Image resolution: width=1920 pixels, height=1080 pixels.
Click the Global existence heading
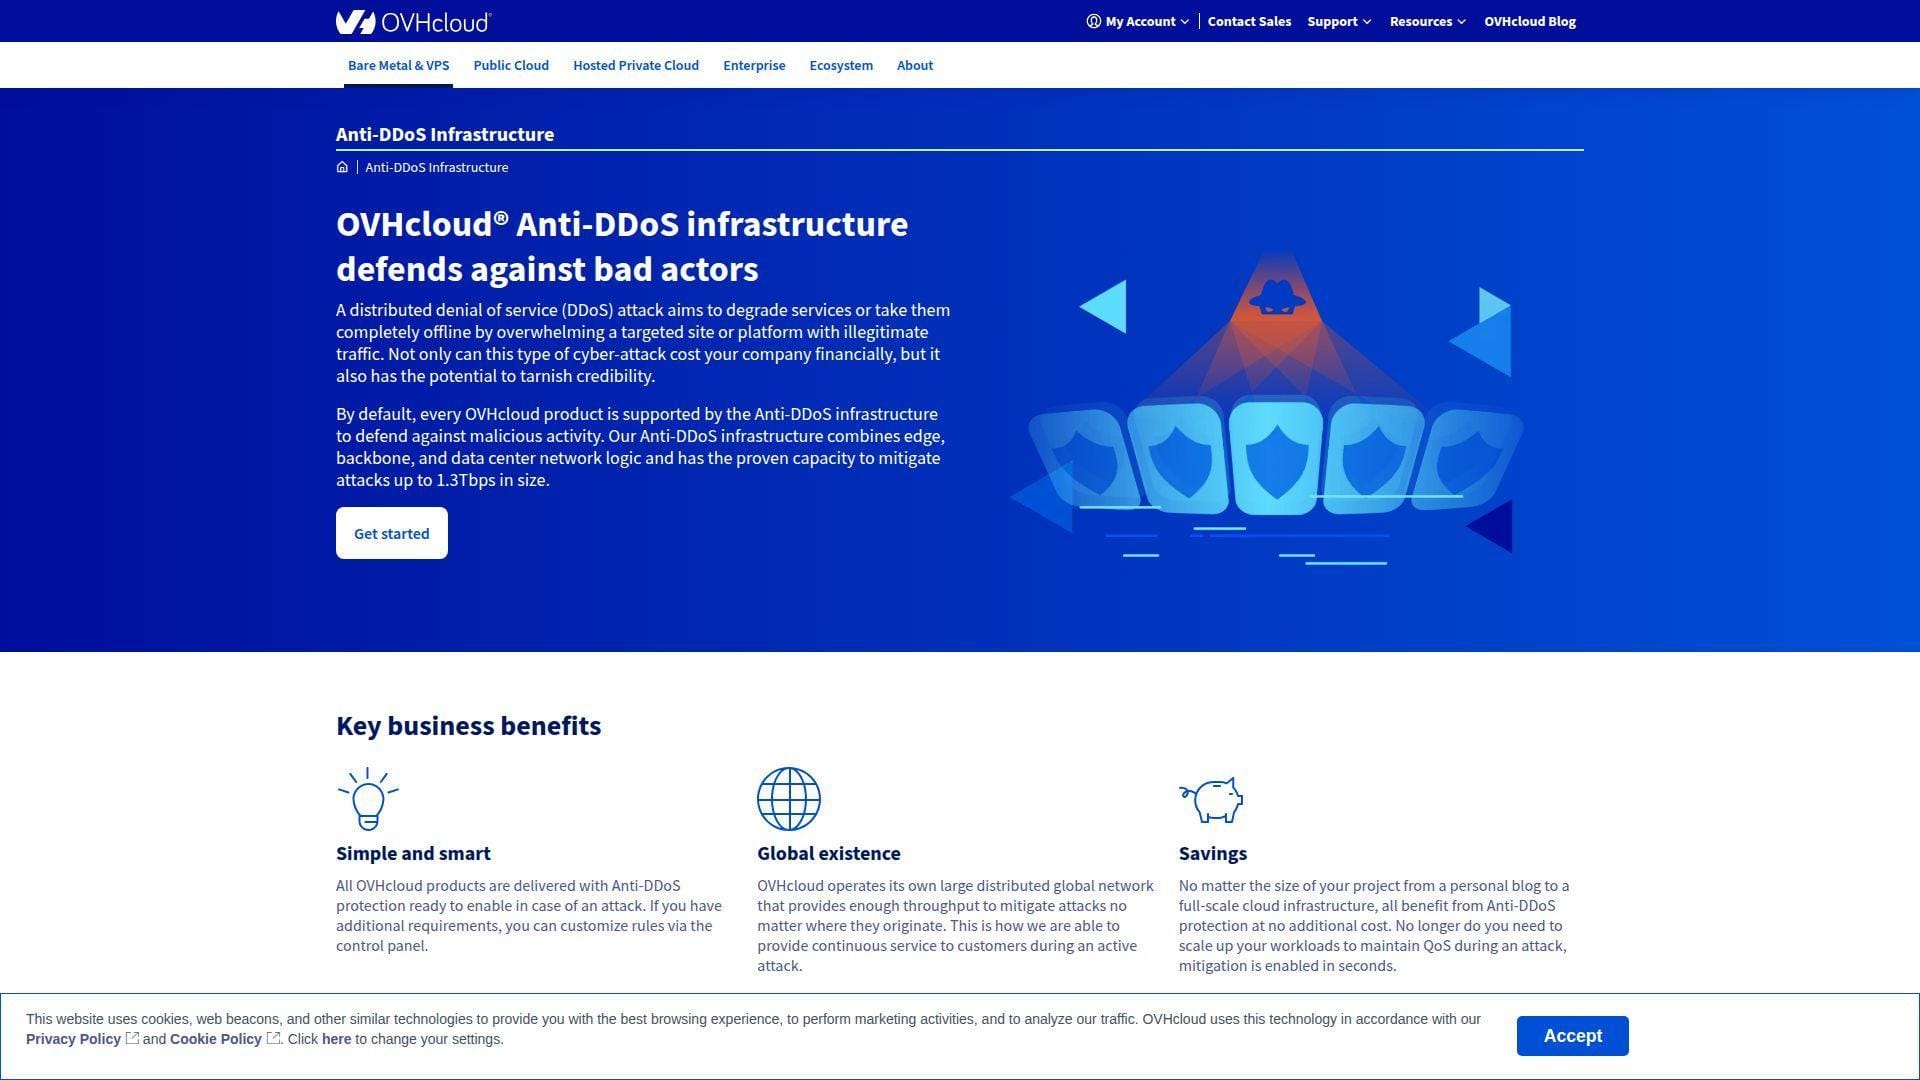click(828, 853)
